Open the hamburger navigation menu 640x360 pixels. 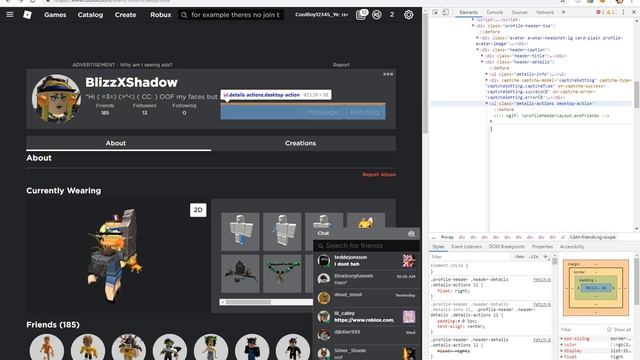(x=10, y=15)
